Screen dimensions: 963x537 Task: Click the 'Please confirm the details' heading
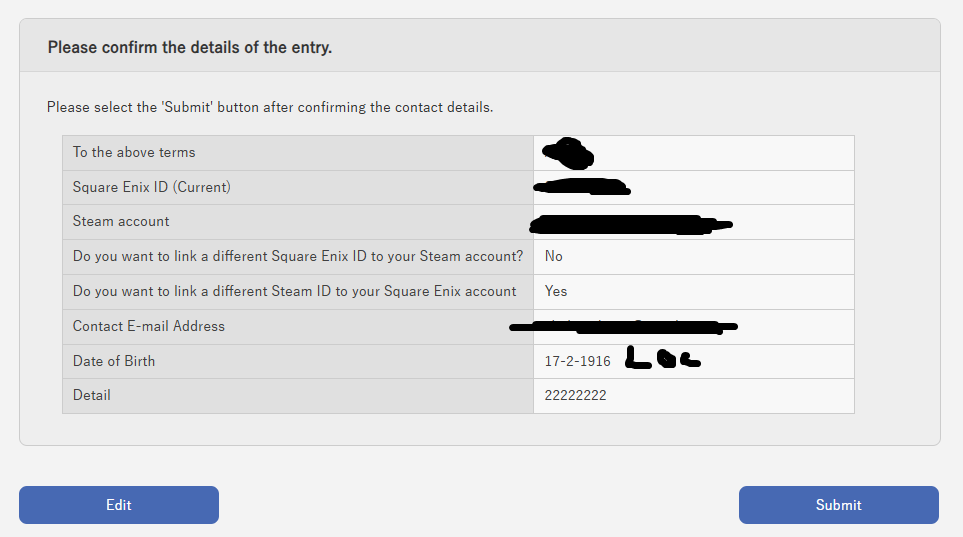pos(190,47)
